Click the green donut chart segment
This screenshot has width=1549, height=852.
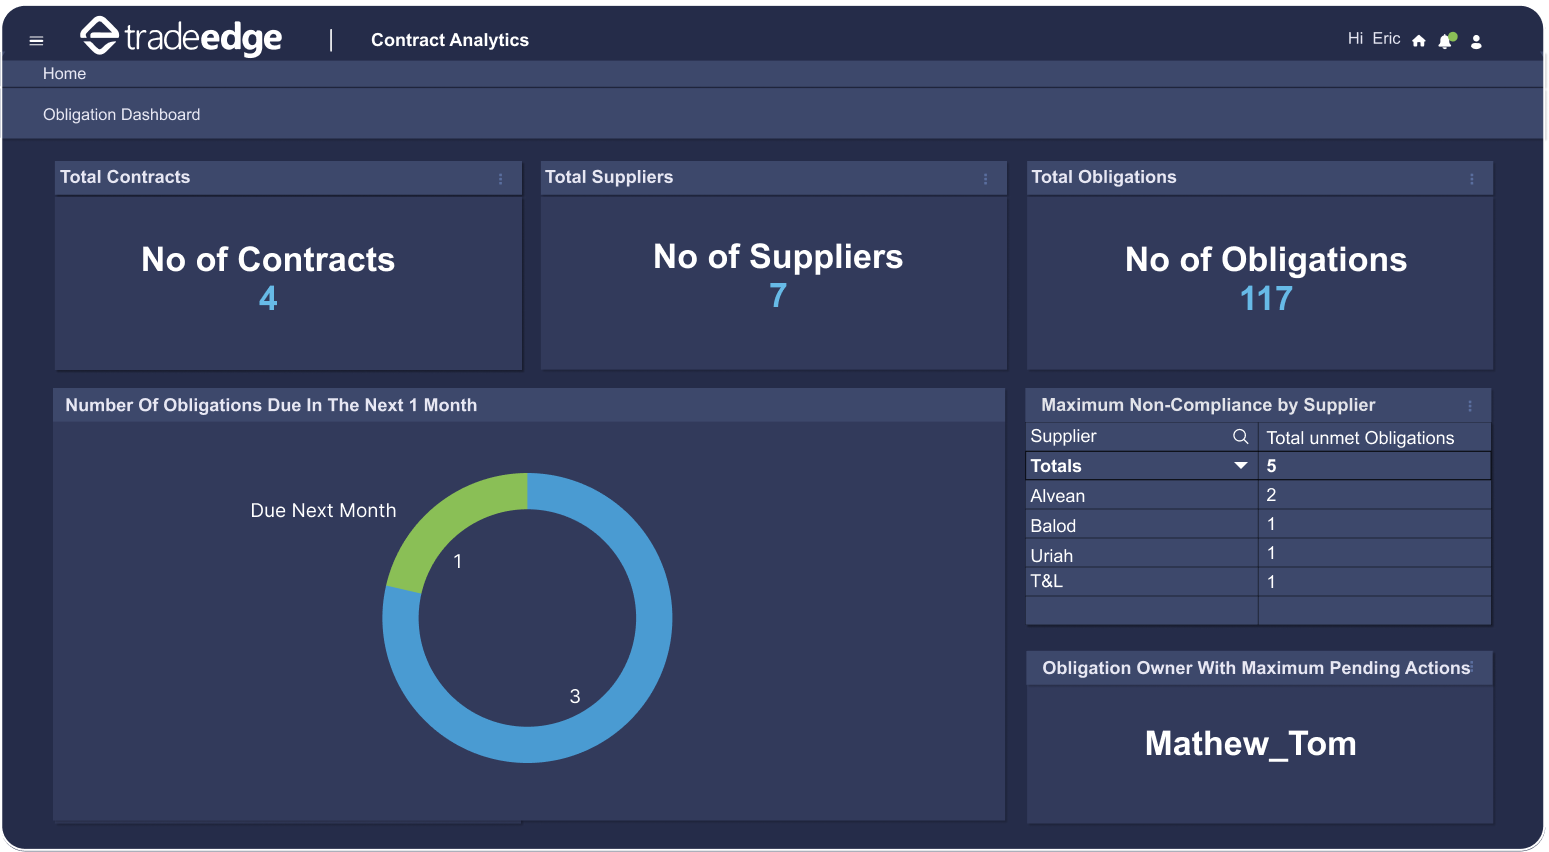(445, 518)
